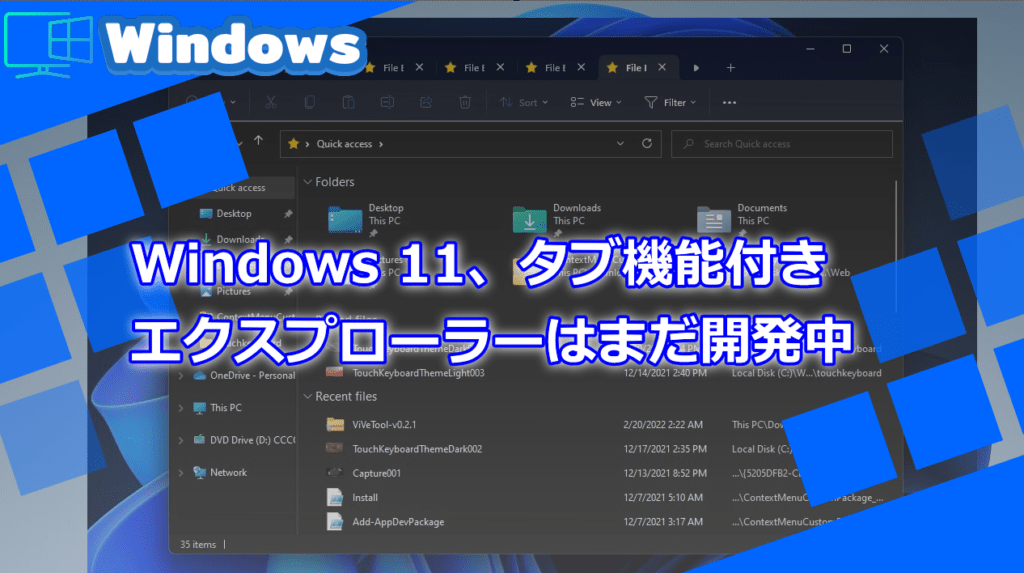The image size is (1024, 573).
Task: Open the Sort dropdown
Action: tap(524, 103)
